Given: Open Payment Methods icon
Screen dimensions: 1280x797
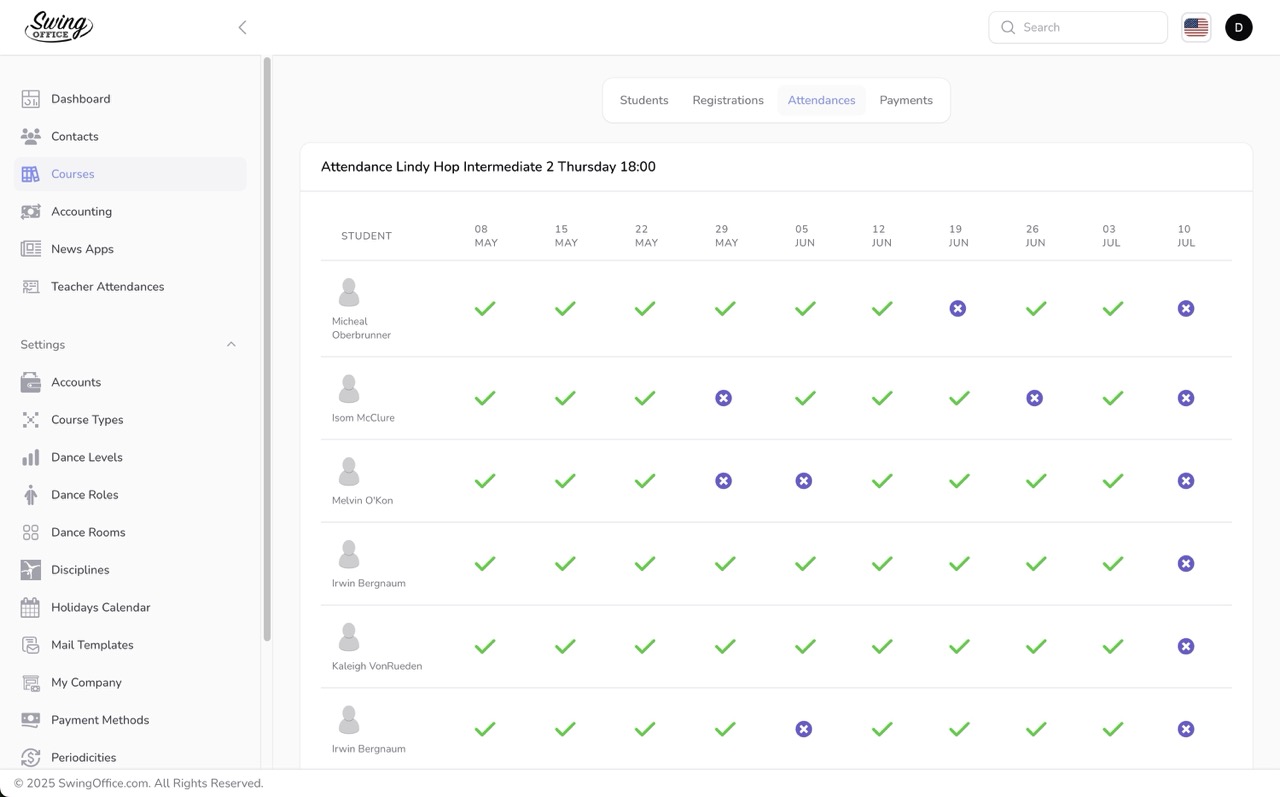Looking at the screenshot, I should coord(31,720).
